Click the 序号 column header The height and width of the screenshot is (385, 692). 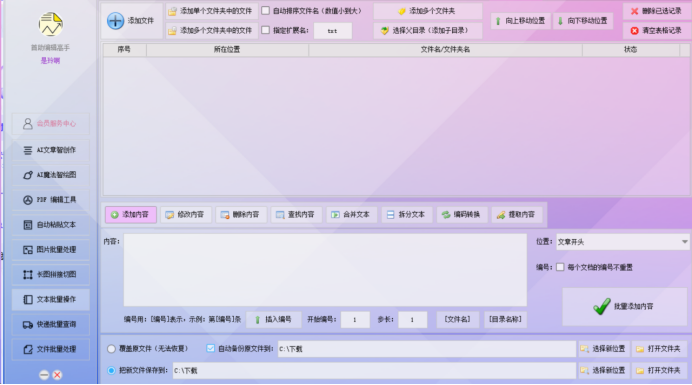pos(124,49)
